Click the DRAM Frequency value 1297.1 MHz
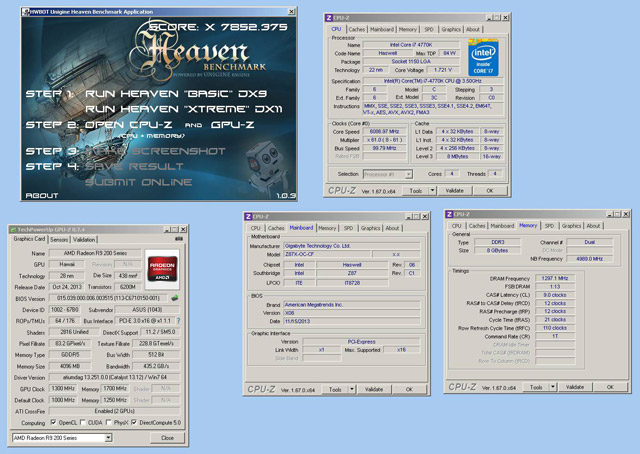 click(x=555, y=278)
